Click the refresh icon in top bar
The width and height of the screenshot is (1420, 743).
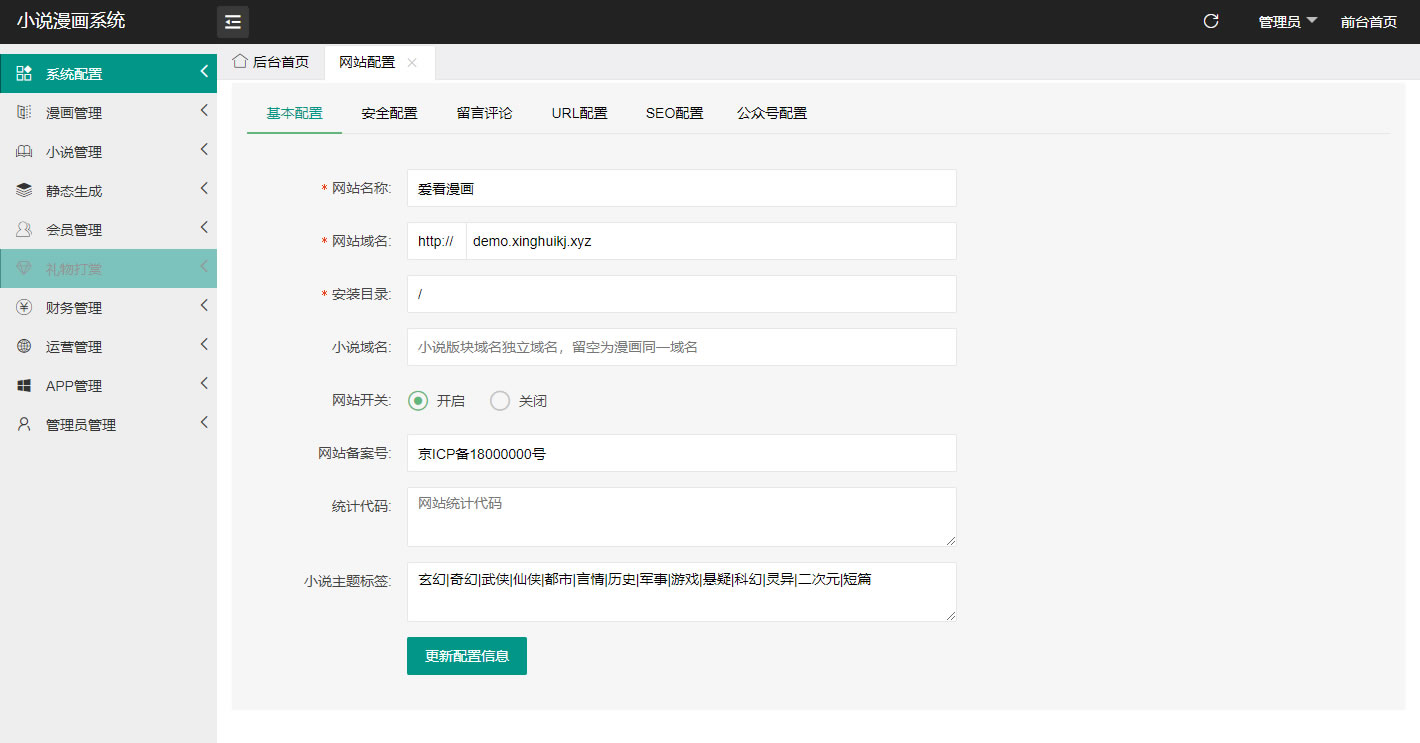tap(1211, 21)
